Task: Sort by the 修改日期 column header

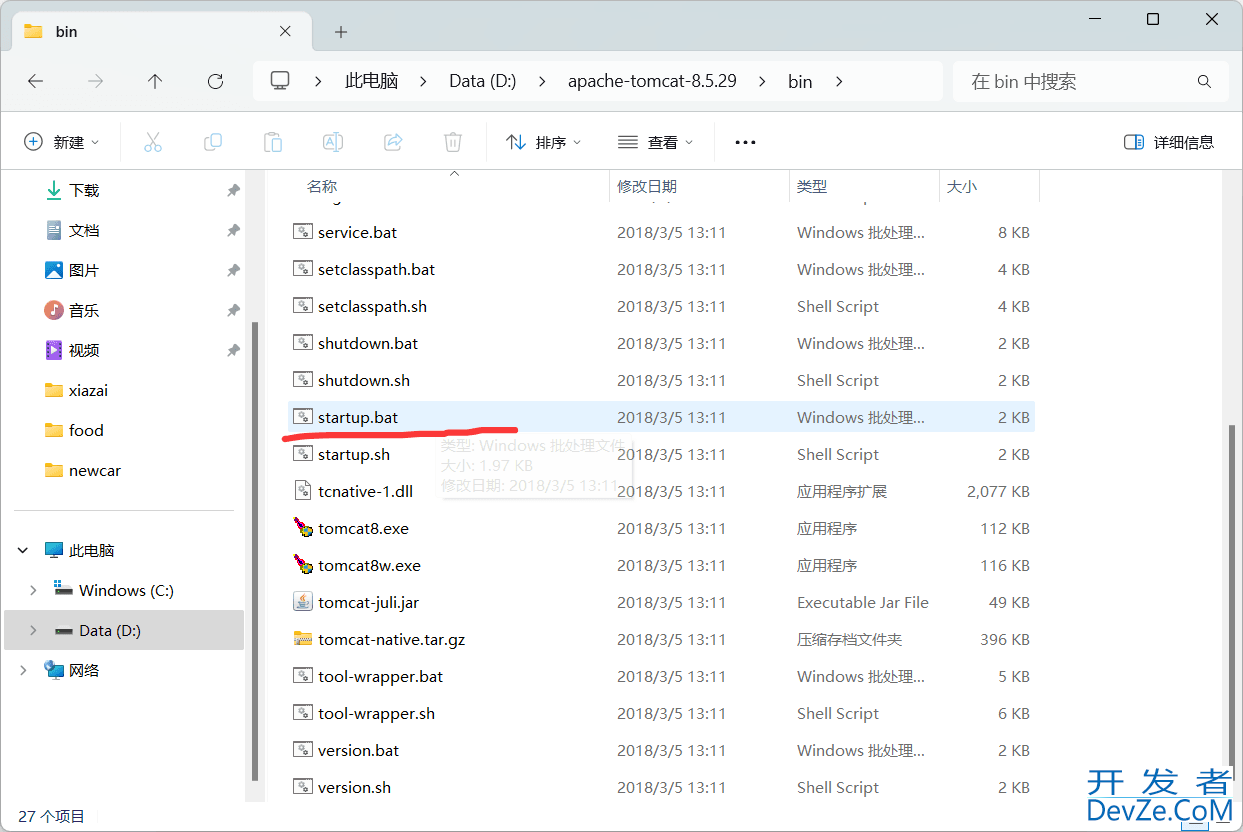Action: click(647, 186)
